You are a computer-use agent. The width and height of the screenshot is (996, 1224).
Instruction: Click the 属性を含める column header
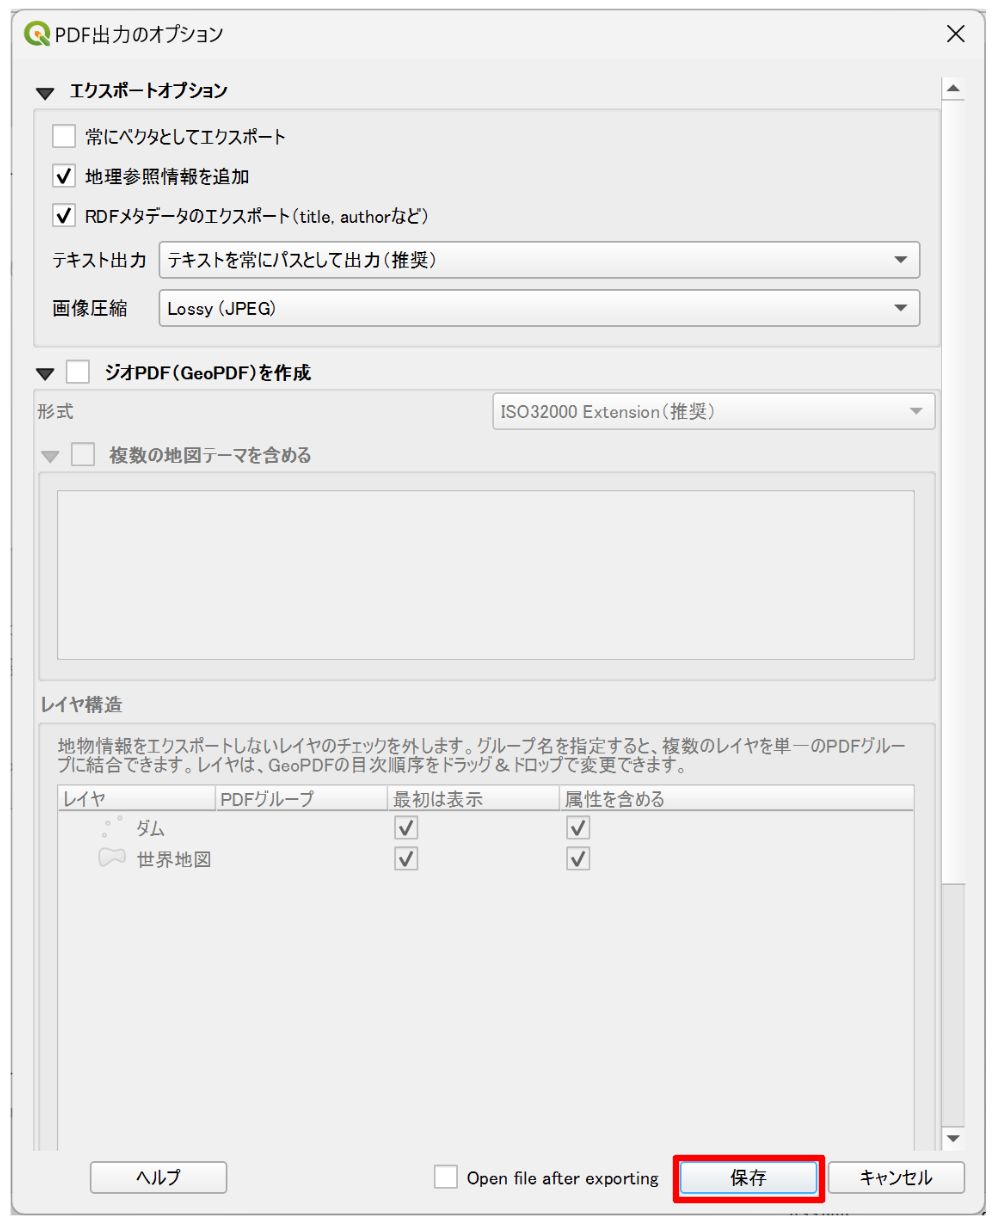pos(737,799)
